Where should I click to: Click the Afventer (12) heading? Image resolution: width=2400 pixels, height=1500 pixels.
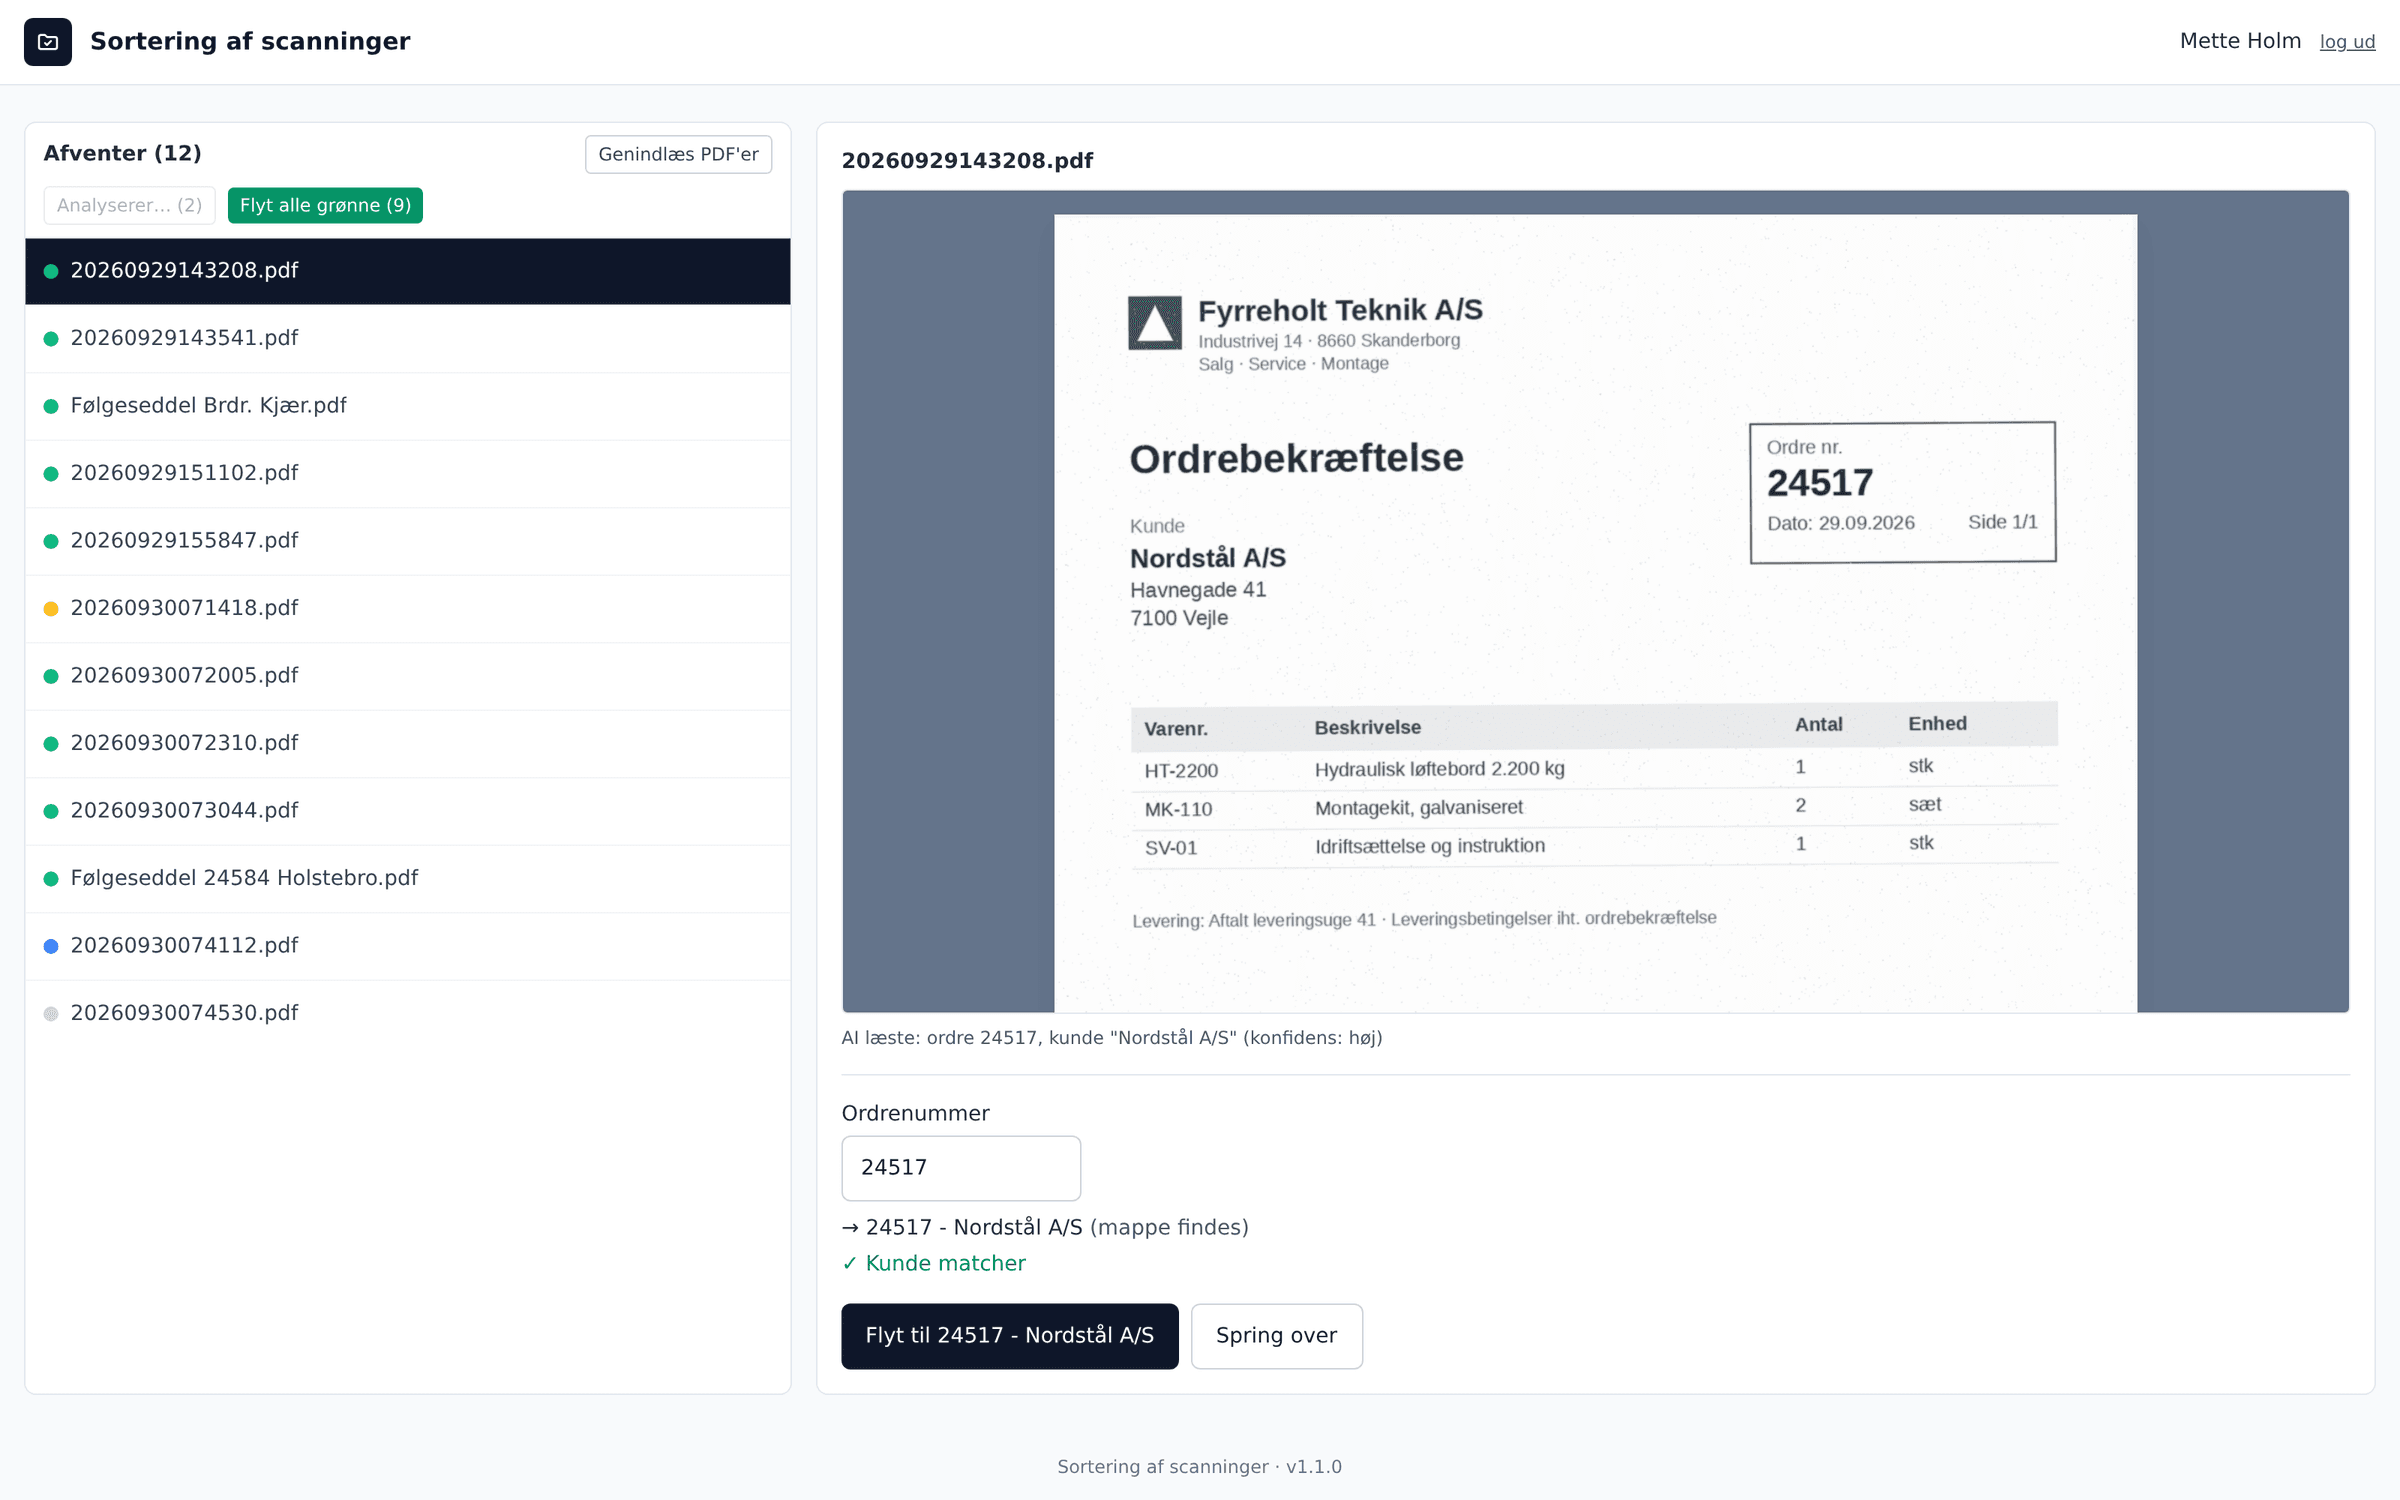122,153
